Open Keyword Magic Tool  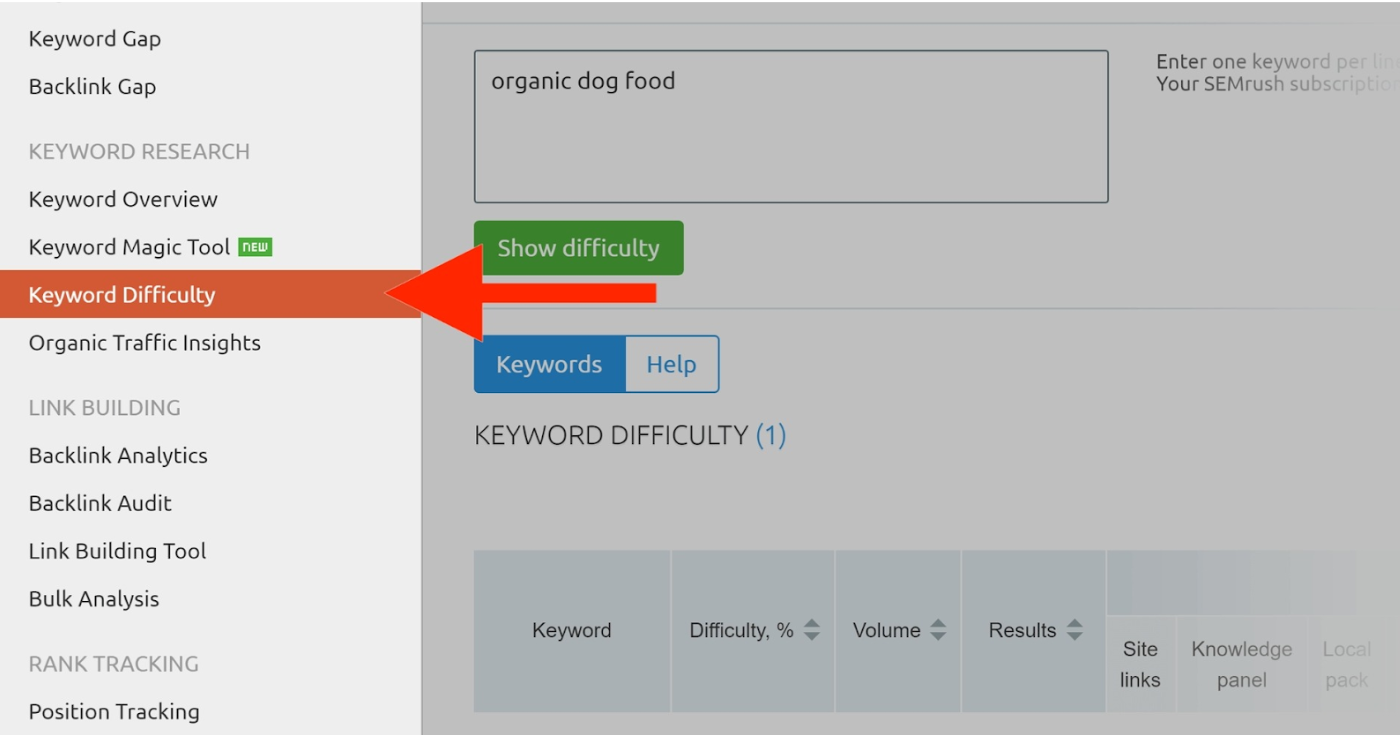[129, 247]
